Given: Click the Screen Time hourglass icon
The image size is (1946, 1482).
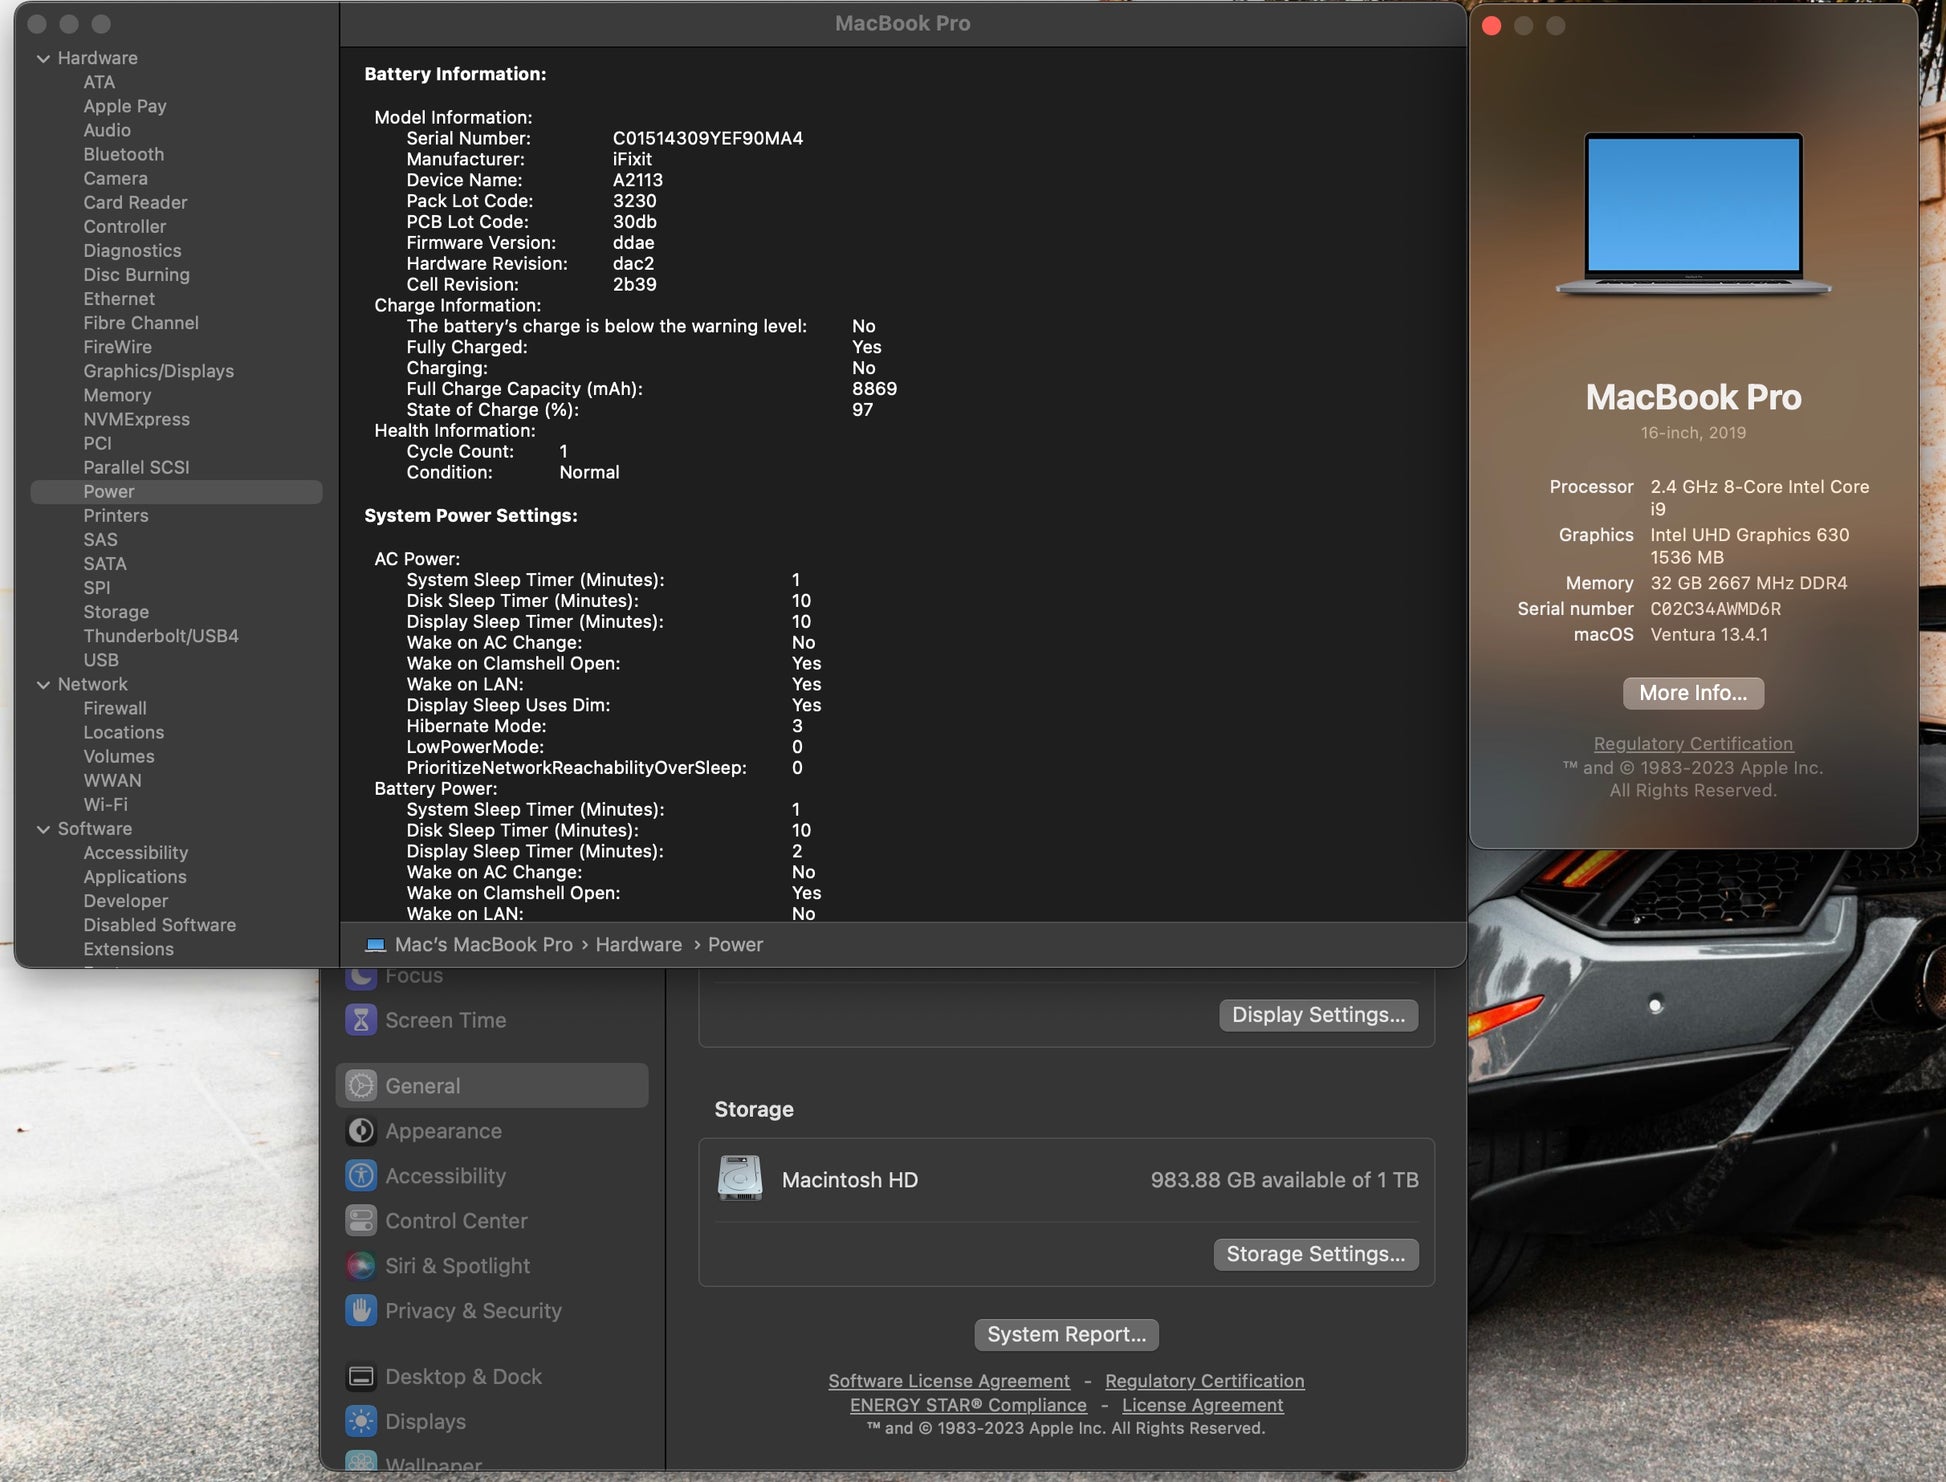Looking at the screenshot, I should point(360,1020).
